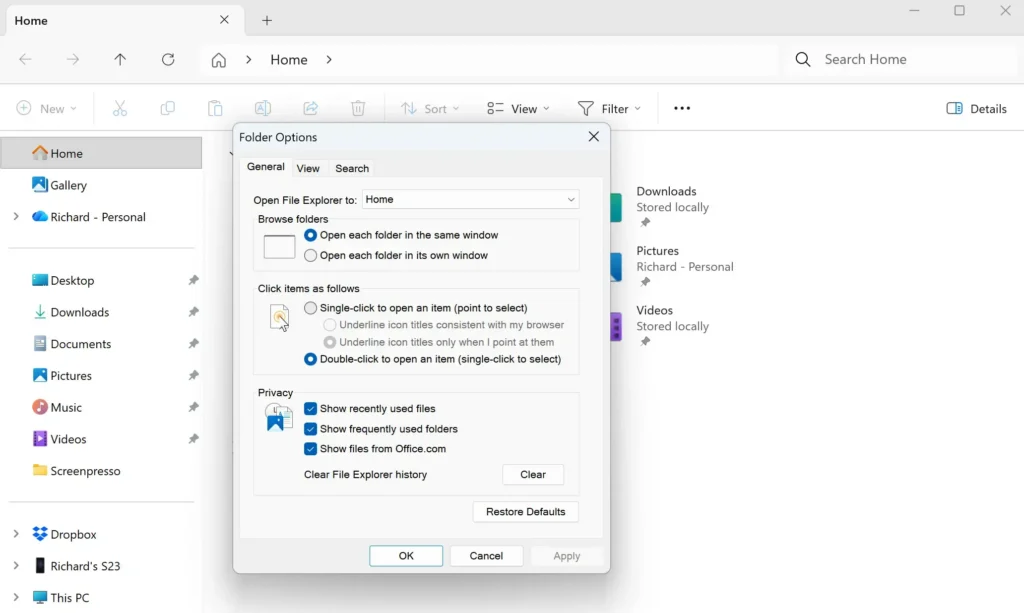Confirm with the OK button
Image resolution: width=1024 pixels, height=613 pixels.
pyautogui.click(x=406, y=556)
